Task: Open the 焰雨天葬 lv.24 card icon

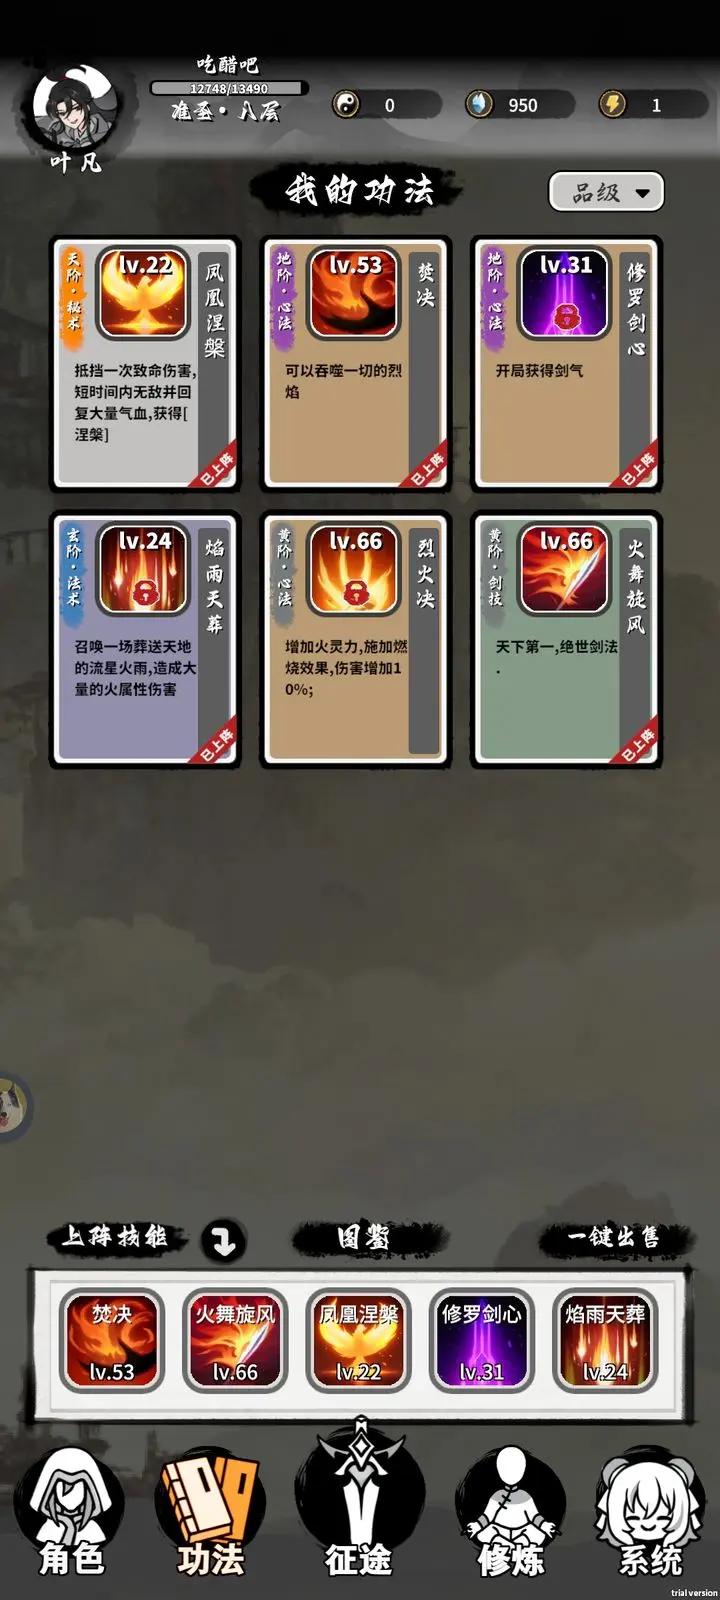Action: click(x=145, y=568)
